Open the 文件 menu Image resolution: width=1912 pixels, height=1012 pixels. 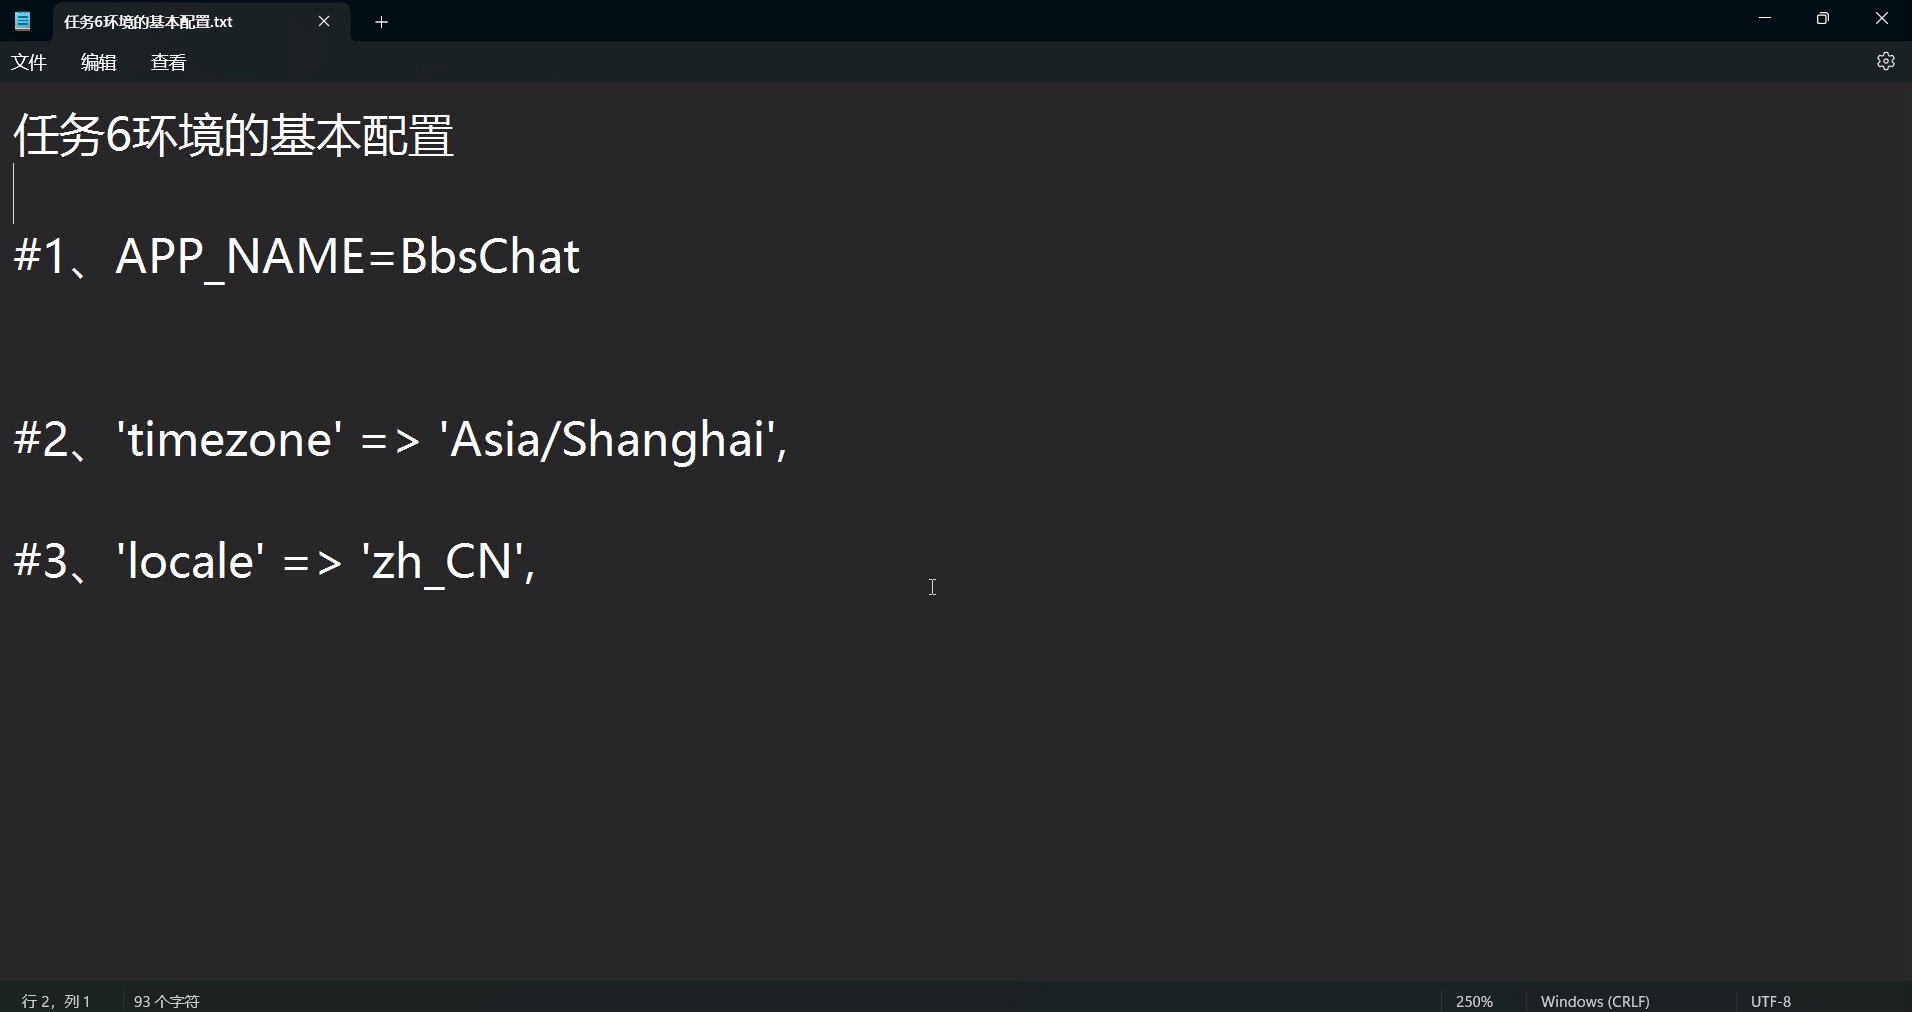[x=28, y=62]
